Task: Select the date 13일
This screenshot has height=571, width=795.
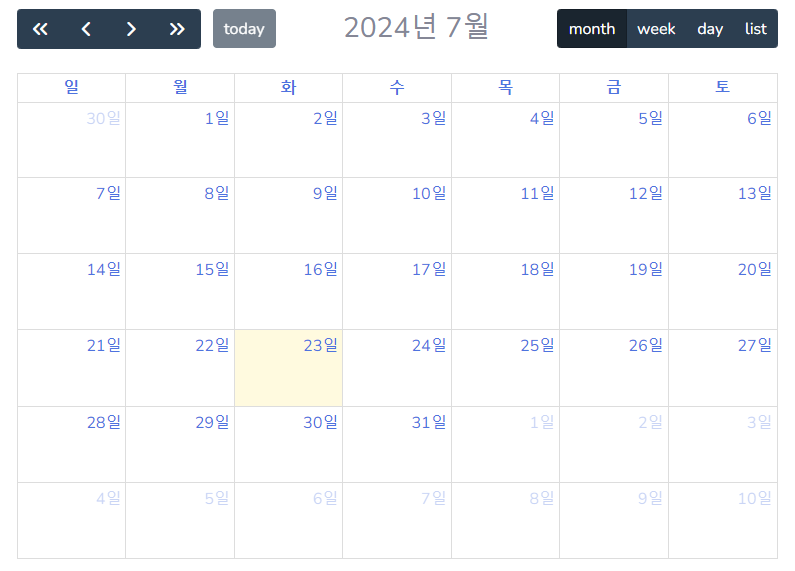Action: tap(755, 193)
